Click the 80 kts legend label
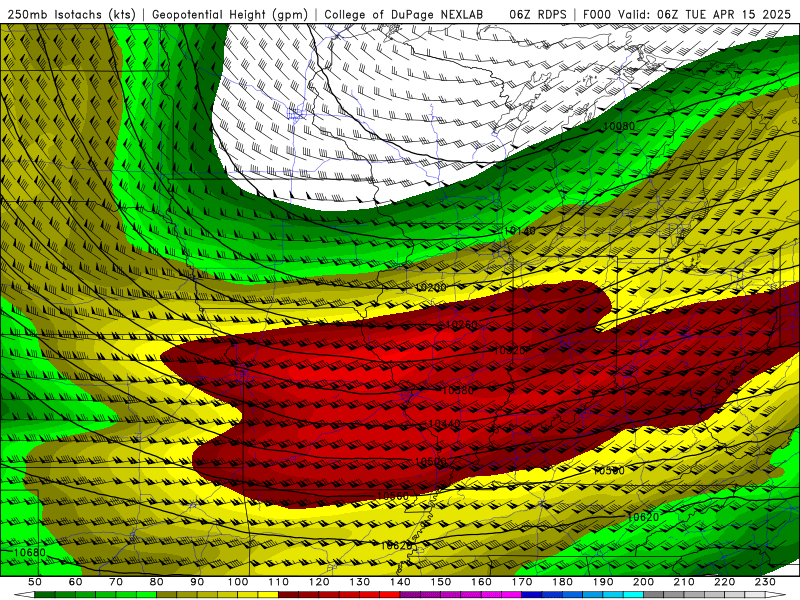 click(x=157, y=582)
